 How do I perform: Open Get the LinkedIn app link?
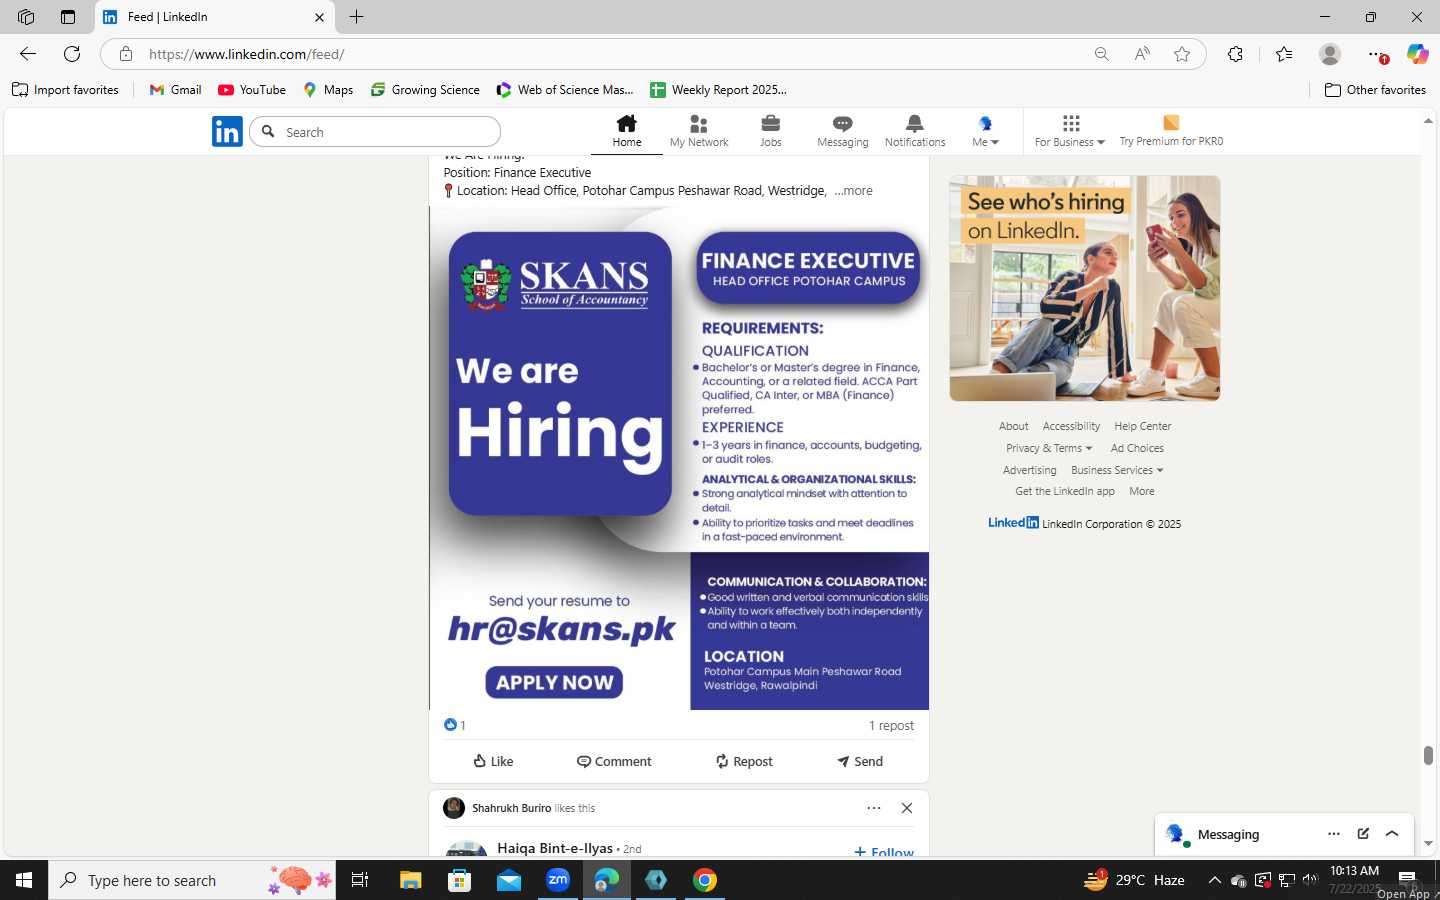[x=1065, y=491]
